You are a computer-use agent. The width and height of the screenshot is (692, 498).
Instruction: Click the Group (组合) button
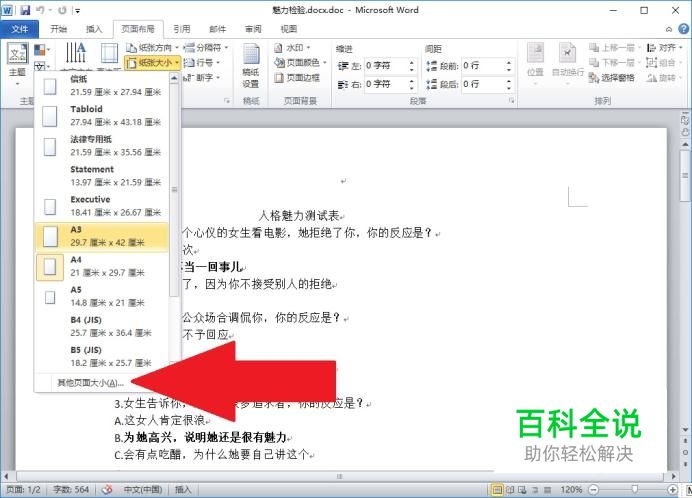(x=663, y=62)
